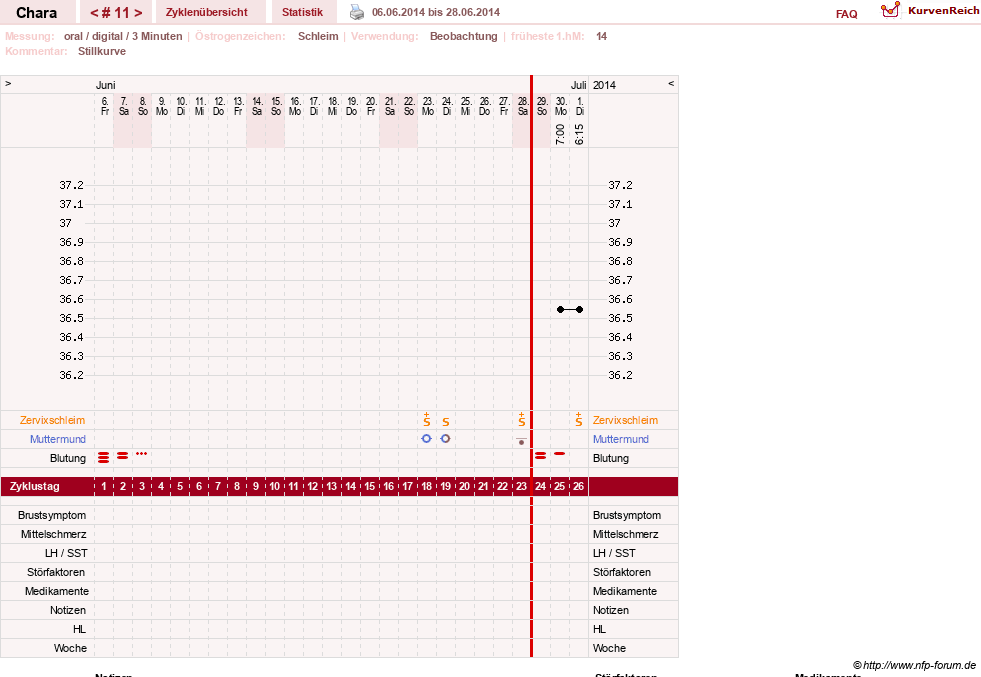Switch to the Zyklenübersicht tab
The image size is (981, 677).
[206, 12]
